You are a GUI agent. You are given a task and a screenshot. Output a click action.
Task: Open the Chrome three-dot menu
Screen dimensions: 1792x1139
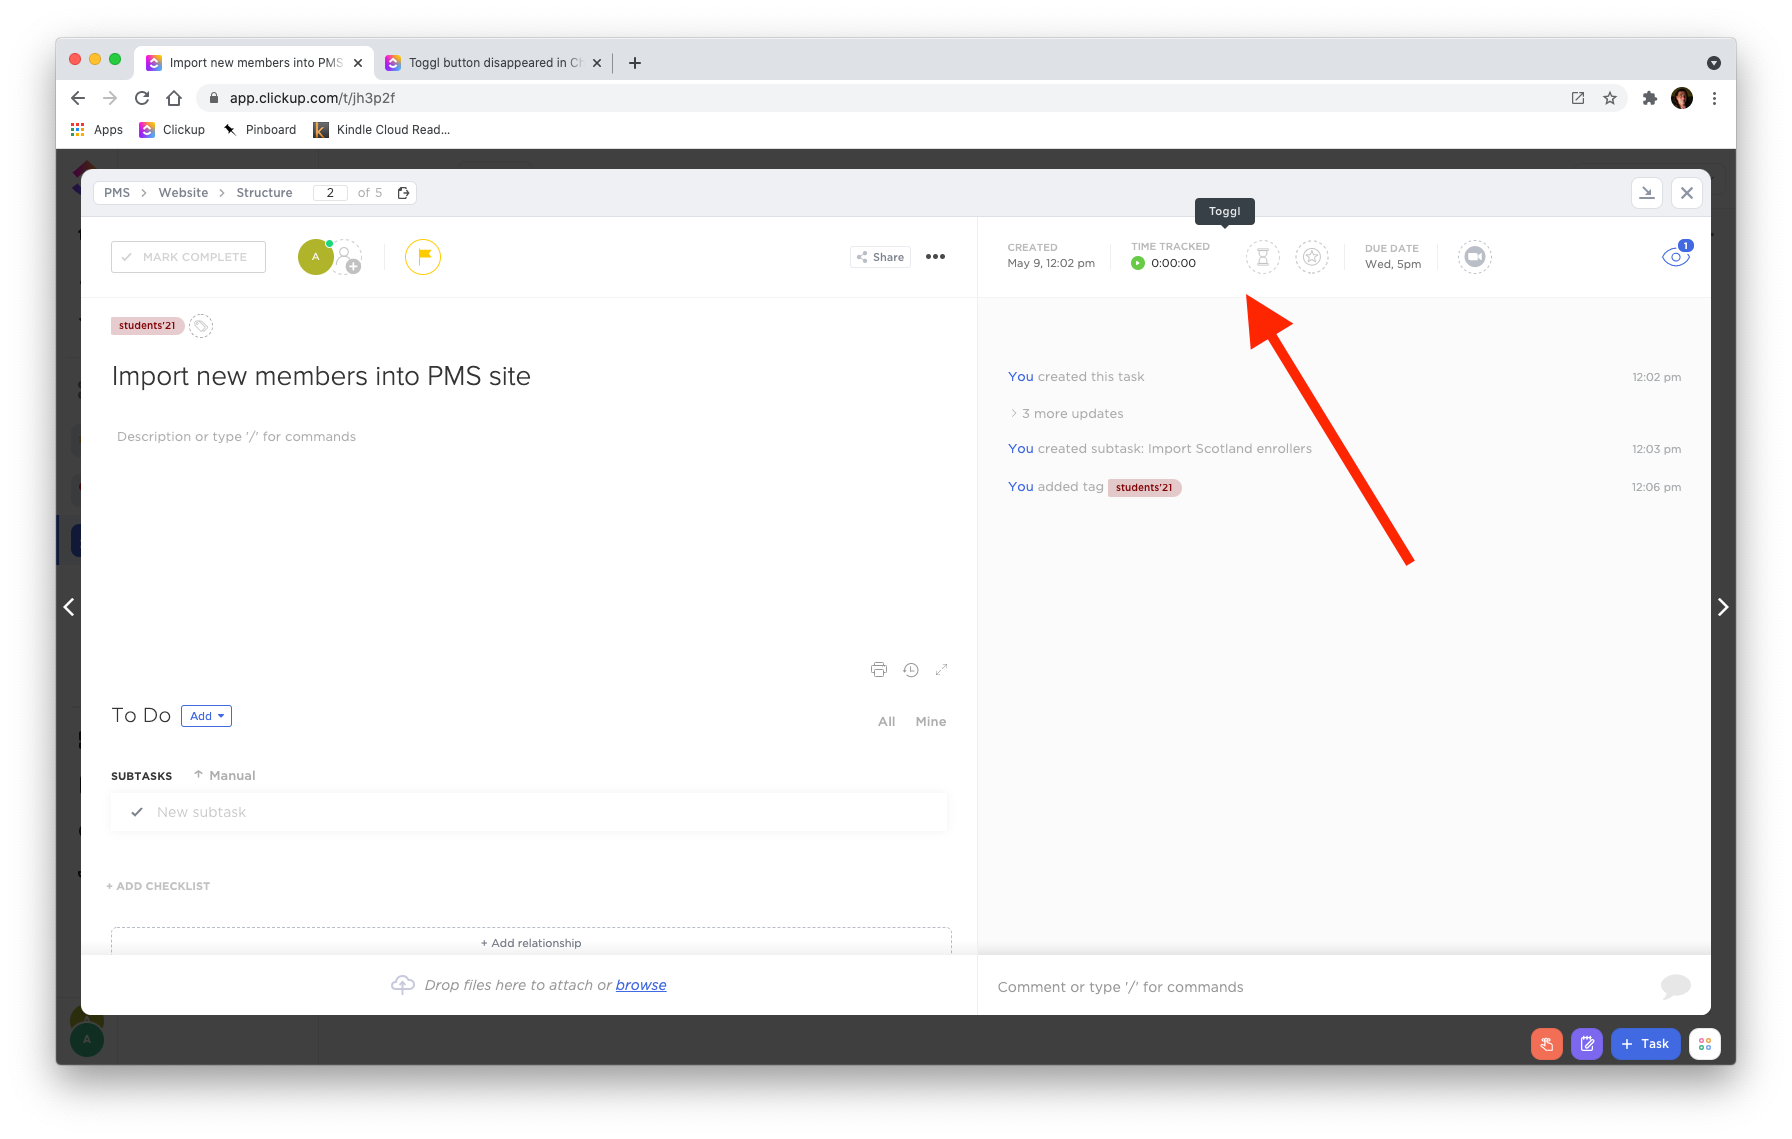point(1714,98)
